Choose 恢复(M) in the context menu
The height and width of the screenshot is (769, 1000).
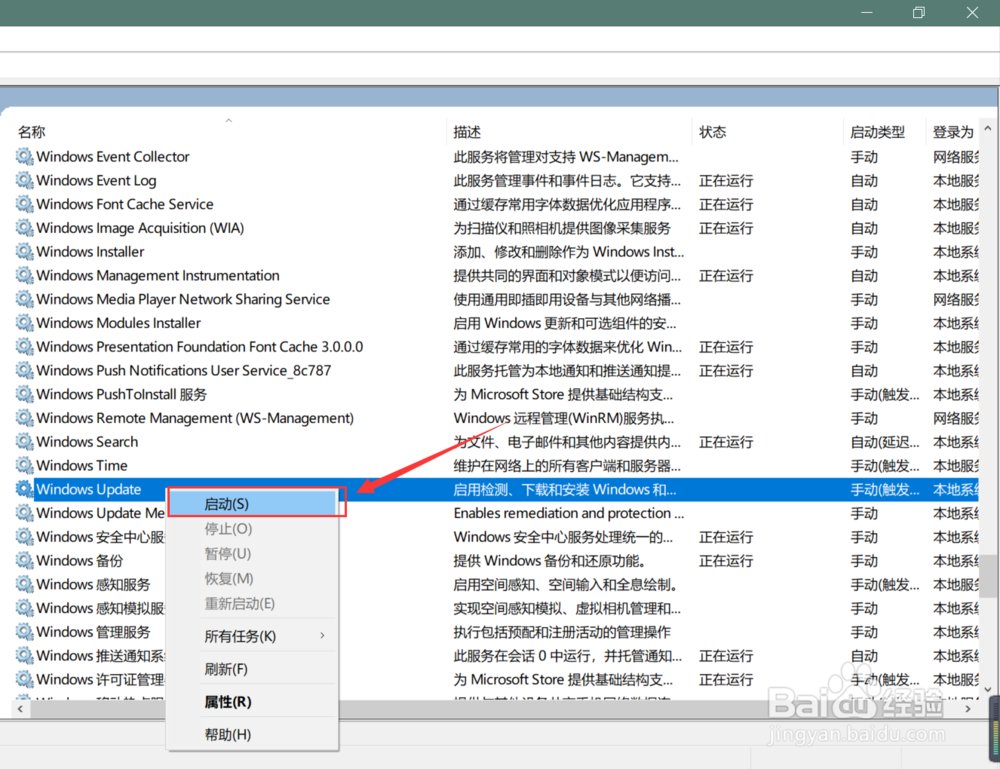(x=253, y=578)
